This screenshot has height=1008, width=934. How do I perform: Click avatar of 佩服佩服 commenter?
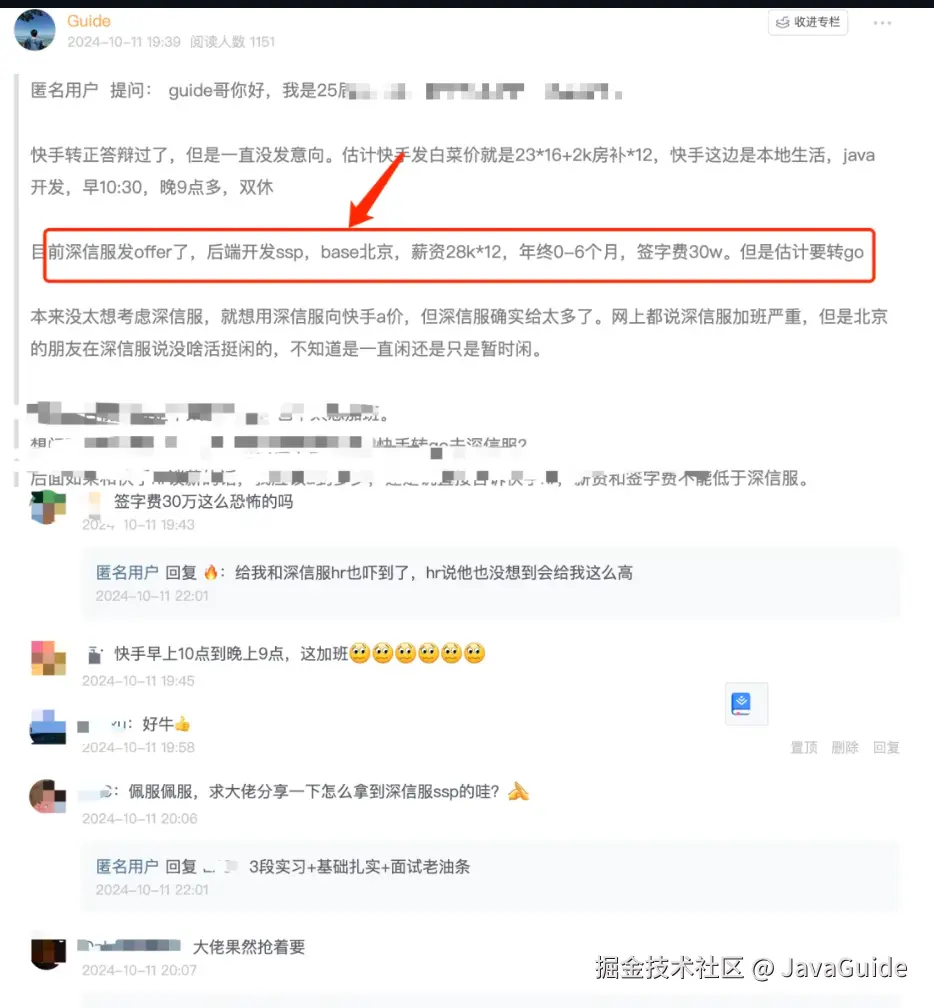(48, 796)
